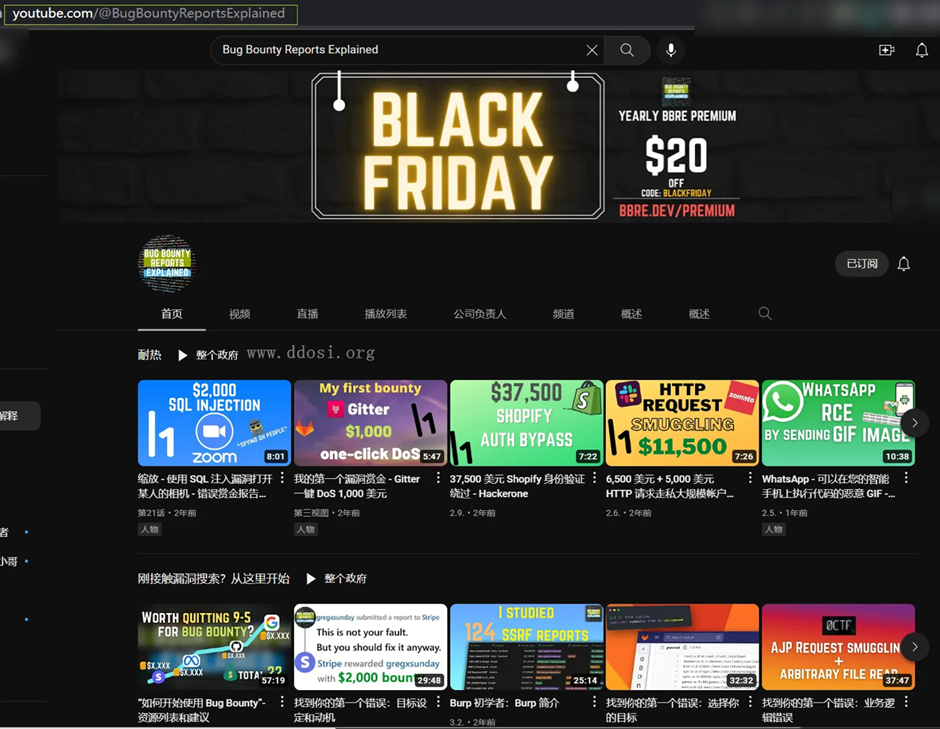Open the create video icon
The image size is (940, 729).
pos(887,50)
